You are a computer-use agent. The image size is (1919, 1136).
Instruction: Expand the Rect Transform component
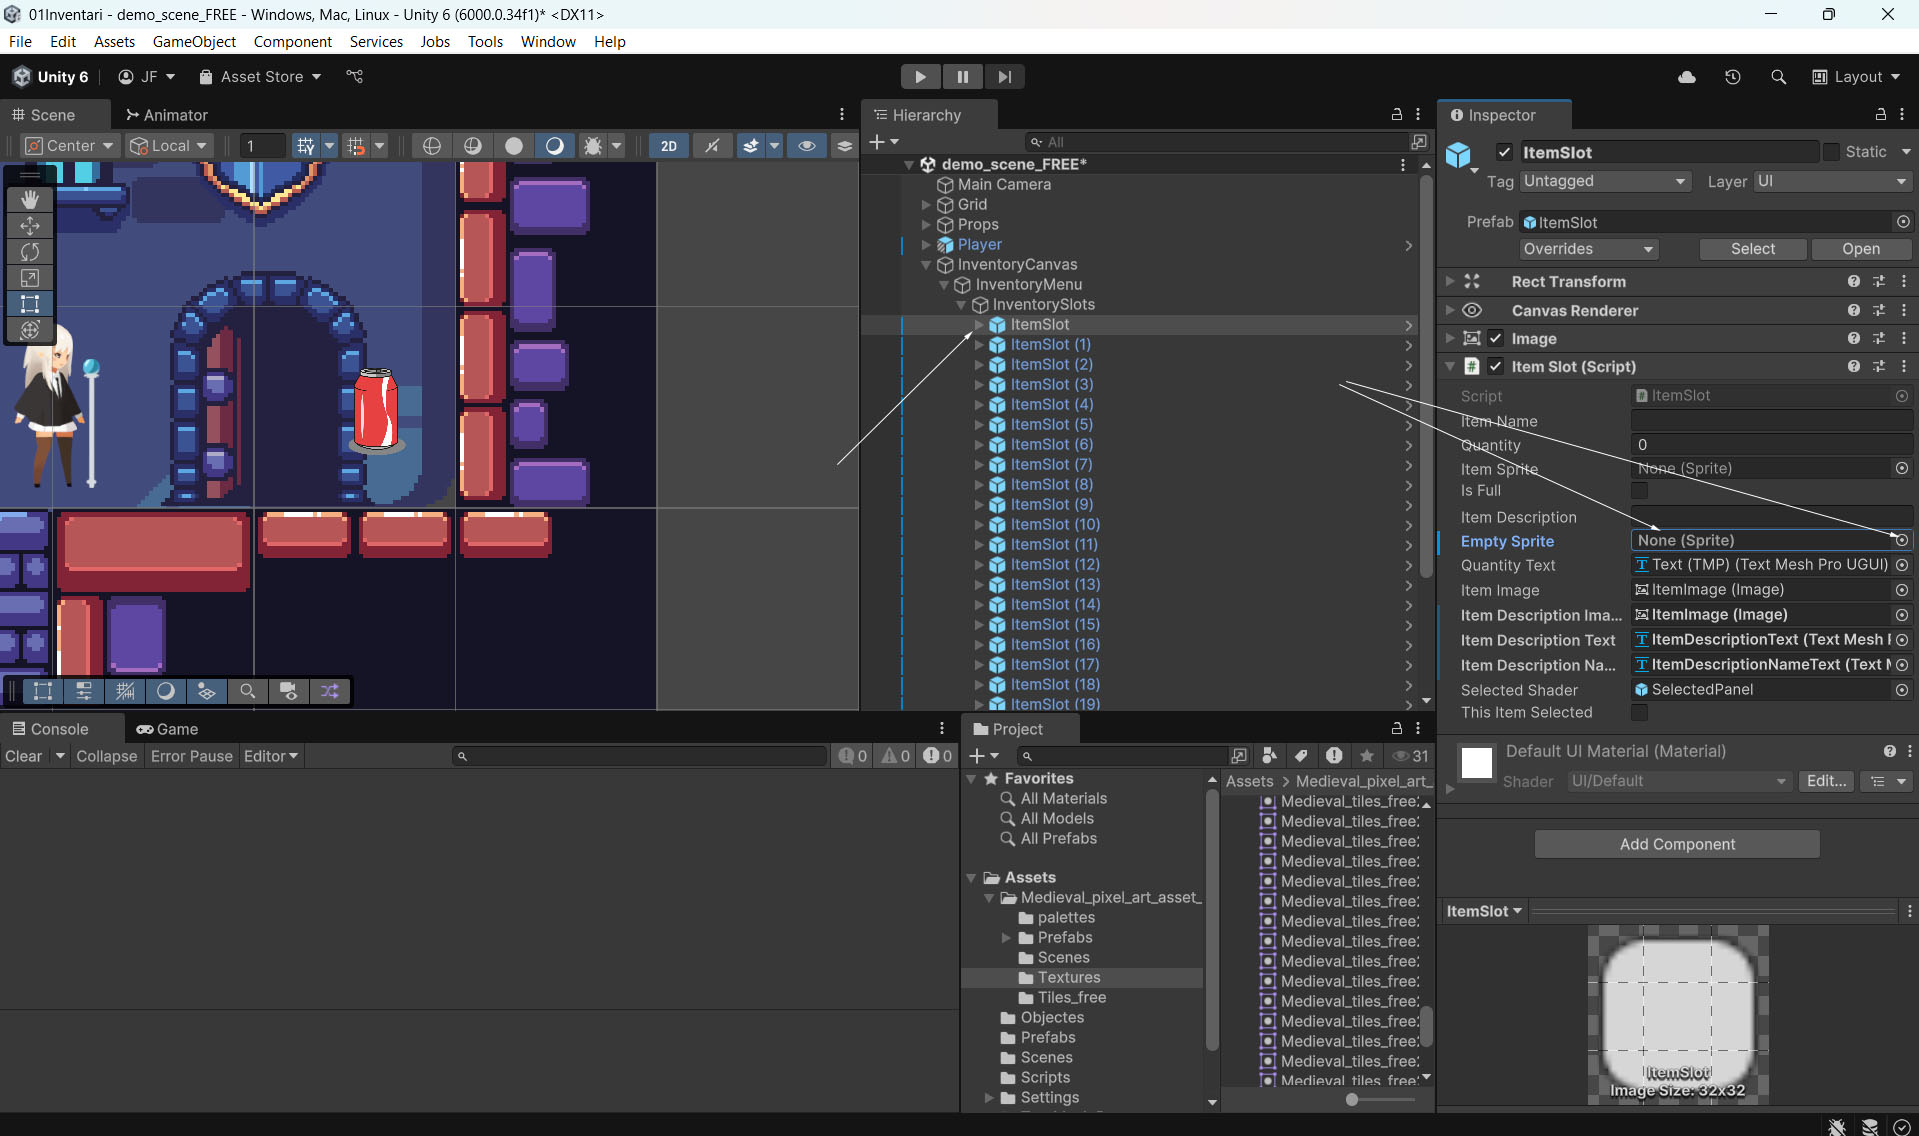click(1450, 282)
